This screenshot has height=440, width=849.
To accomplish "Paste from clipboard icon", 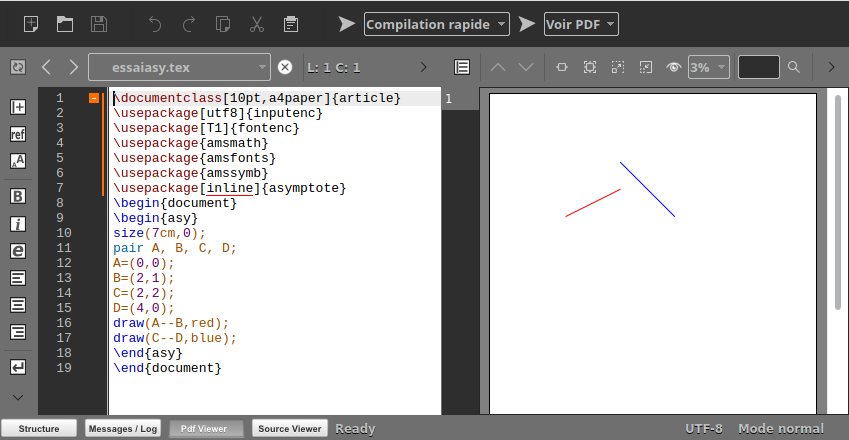I will coord(291,24).
